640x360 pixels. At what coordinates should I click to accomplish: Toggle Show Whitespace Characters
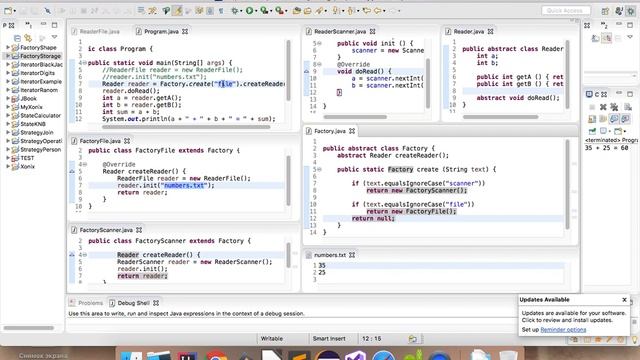pyautogui.click(x=221, y=11)
